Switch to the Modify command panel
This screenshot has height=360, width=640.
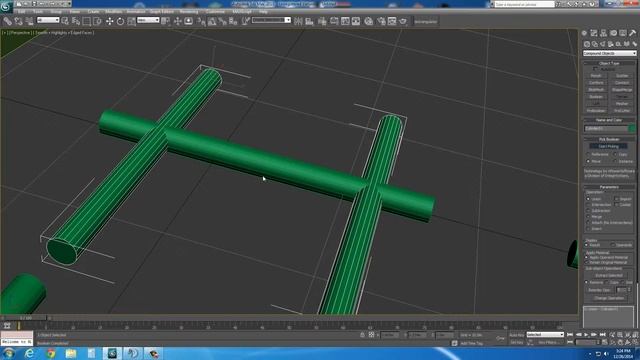tap(594, 33)
